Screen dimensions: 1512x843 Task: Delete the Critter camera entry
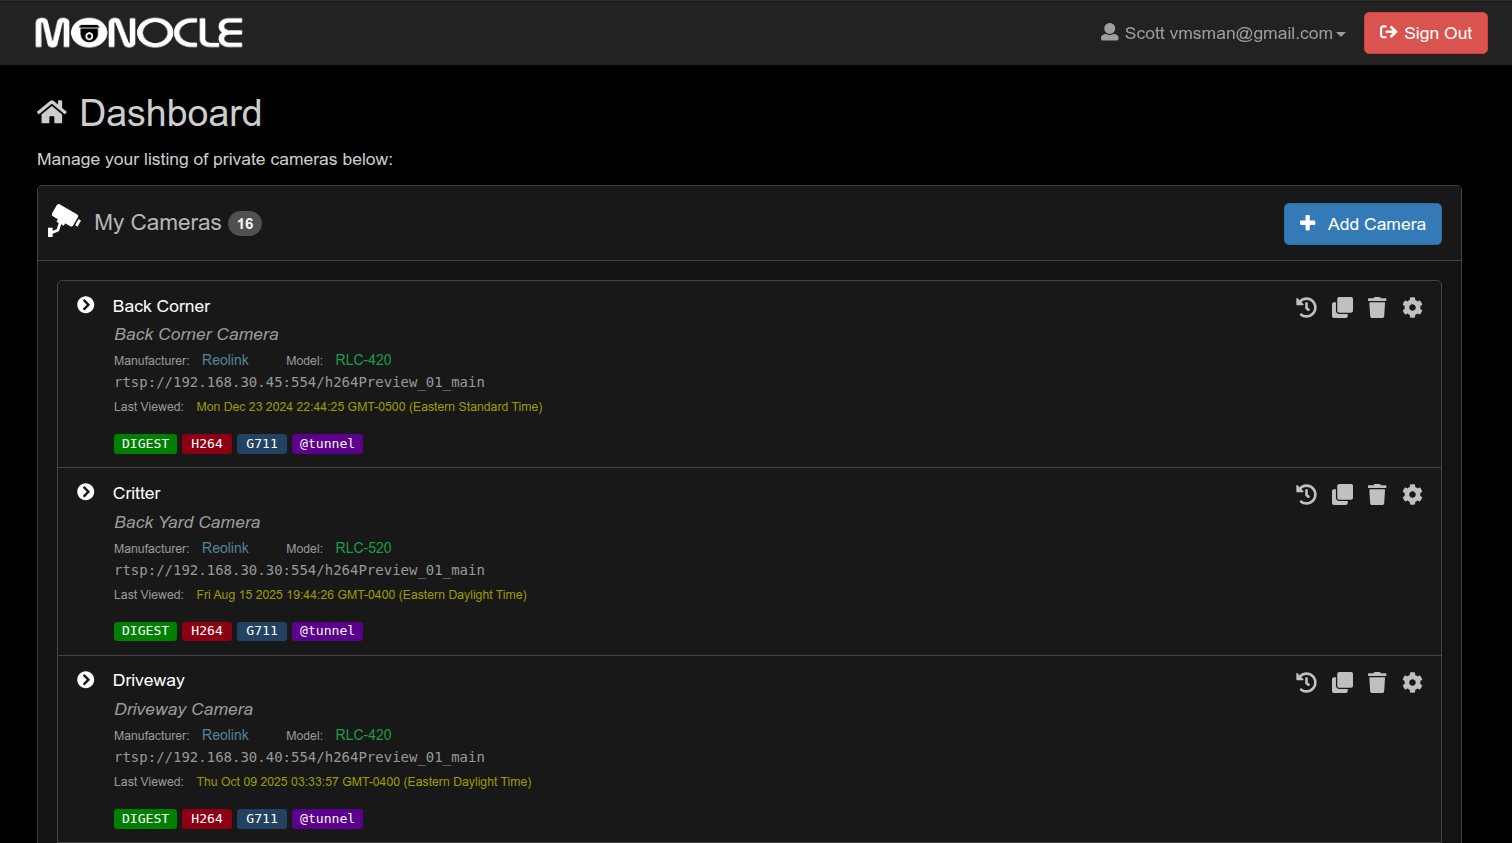pos(1377,494)
